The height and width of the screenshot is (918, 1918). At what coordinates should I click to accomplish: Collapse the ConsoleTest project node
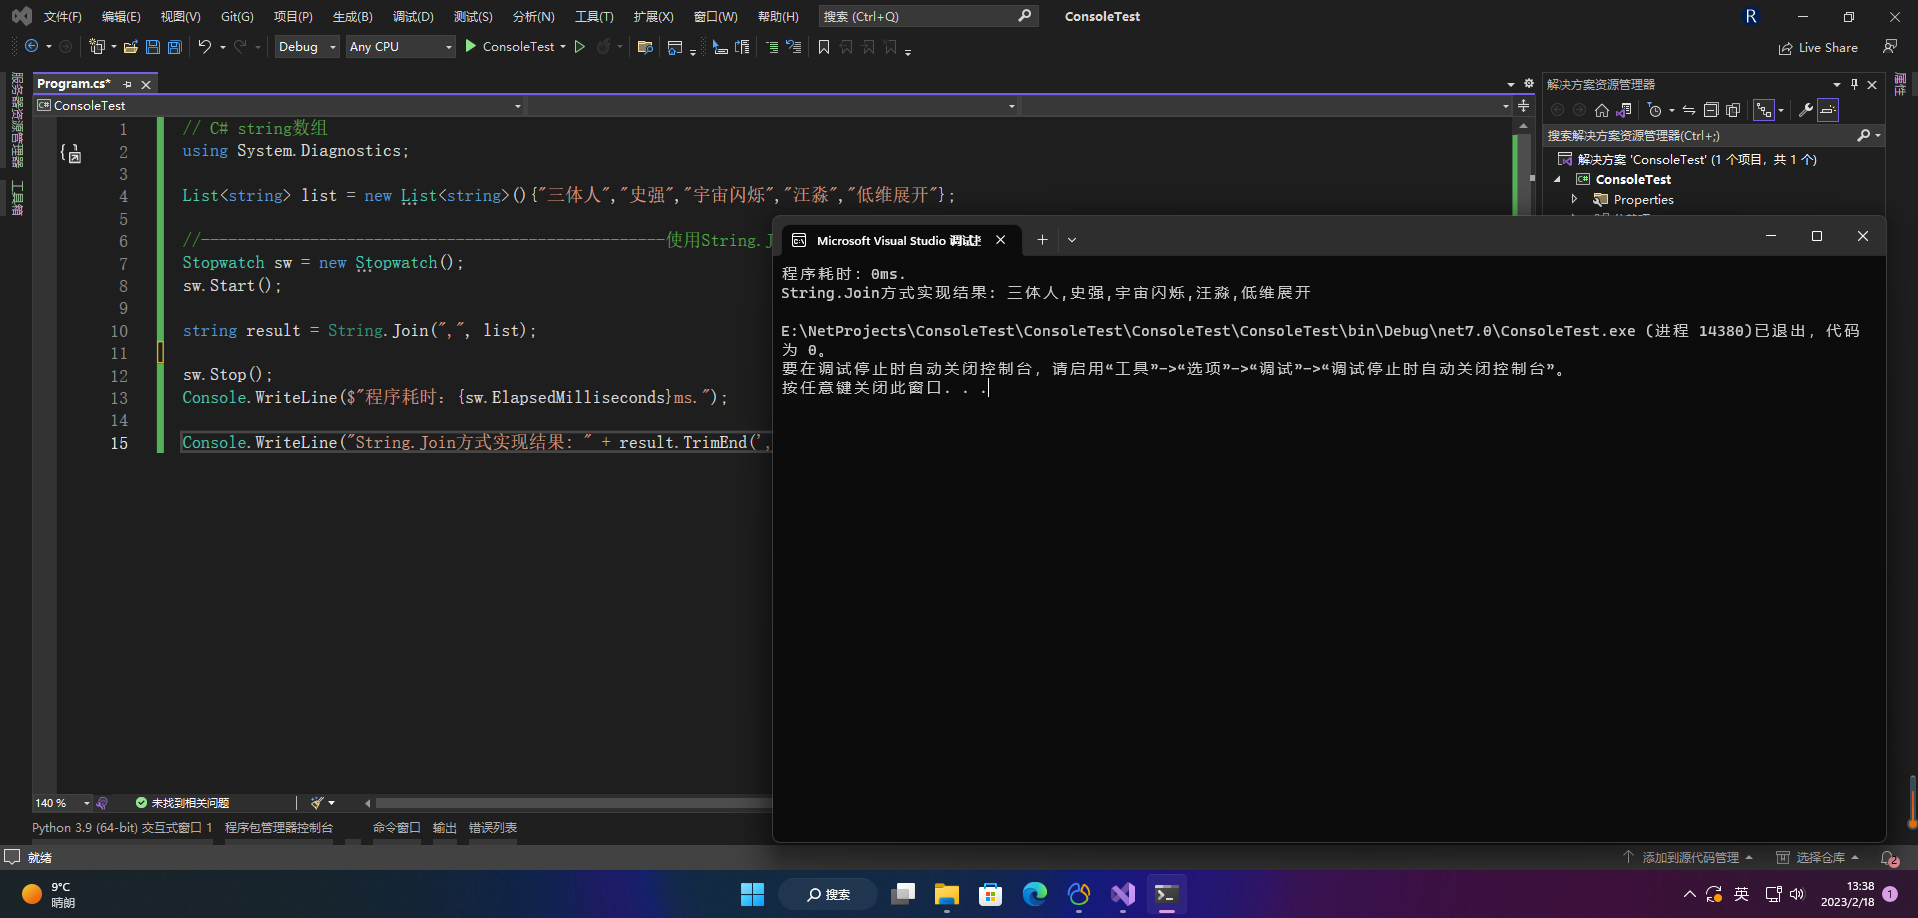[x=1557, y=180]
